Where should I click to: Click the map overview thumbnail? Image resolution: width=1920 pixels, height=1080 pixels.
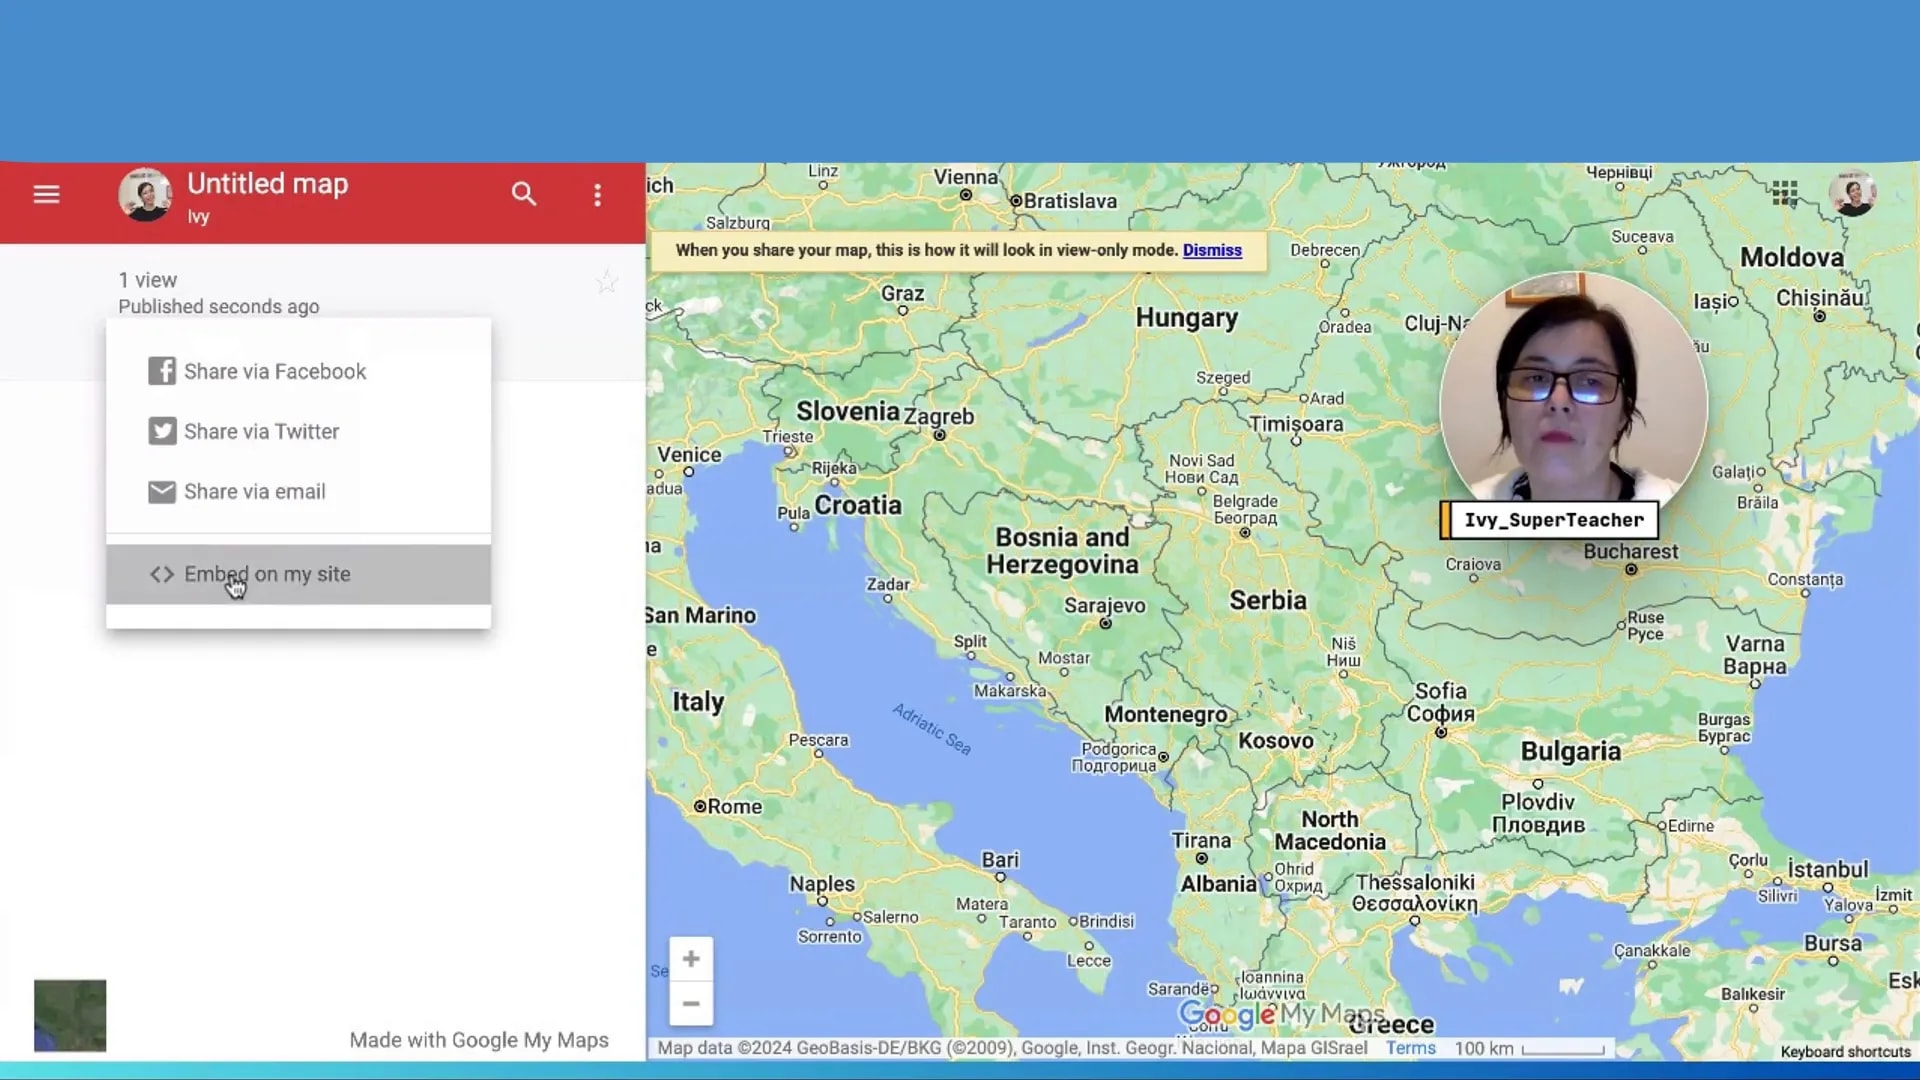[69, 1016]
